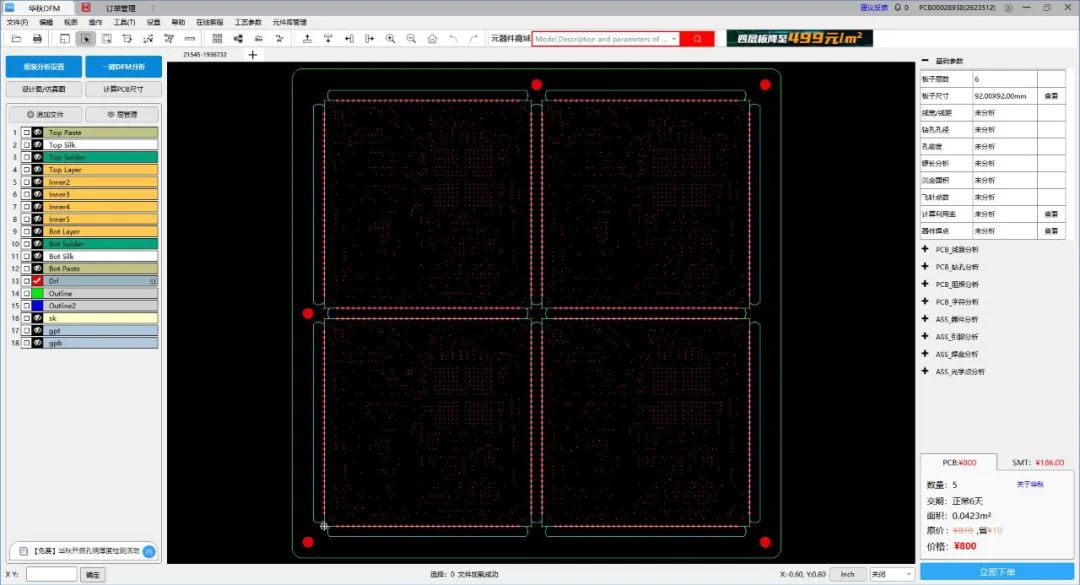Open the 工具(T) menu

(x=124, y=20)
